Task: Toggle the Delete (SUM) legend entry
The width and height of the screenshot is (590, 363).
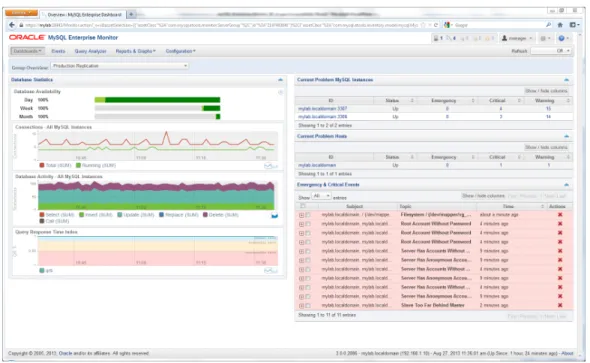Action: (220, 215)
